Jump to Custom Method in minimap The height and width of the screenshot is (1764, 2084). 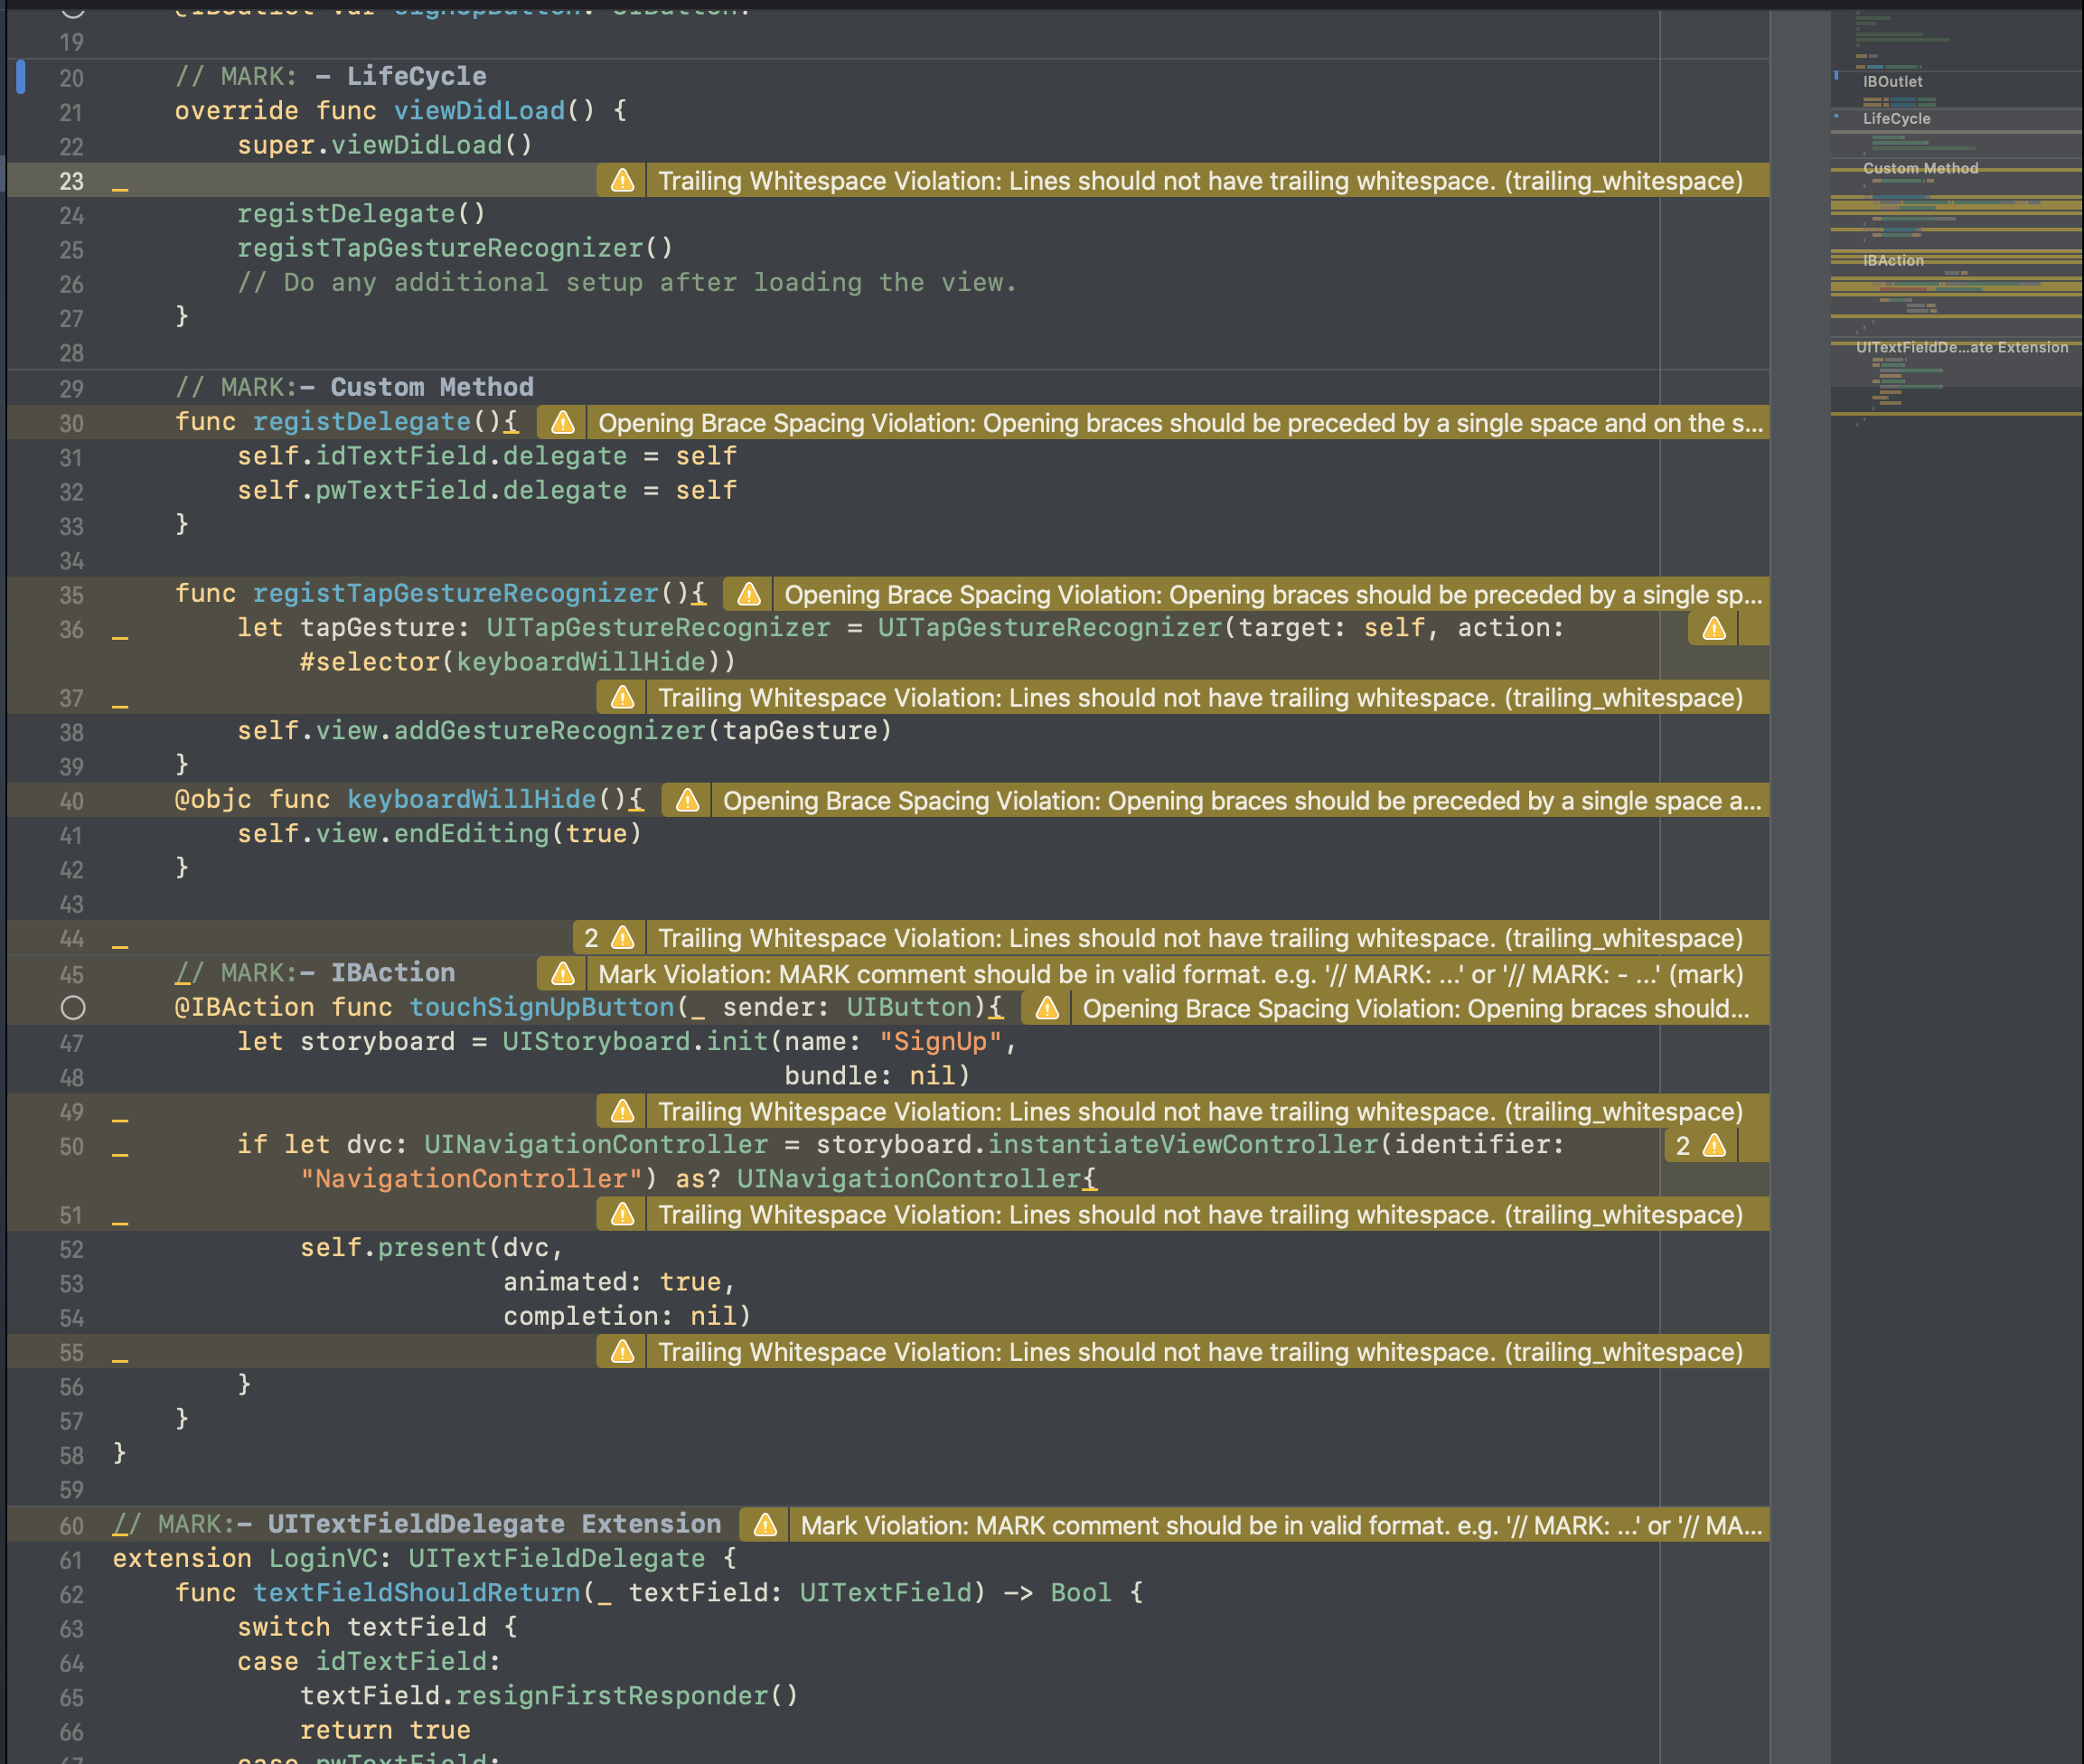(x=1920, y=168)
